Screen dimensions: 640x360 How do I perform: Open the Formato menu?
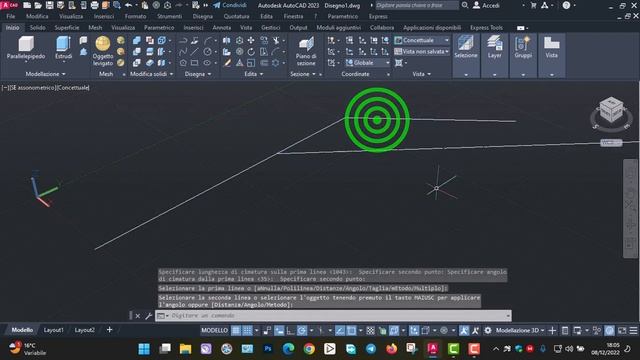(x=135, y=17)
